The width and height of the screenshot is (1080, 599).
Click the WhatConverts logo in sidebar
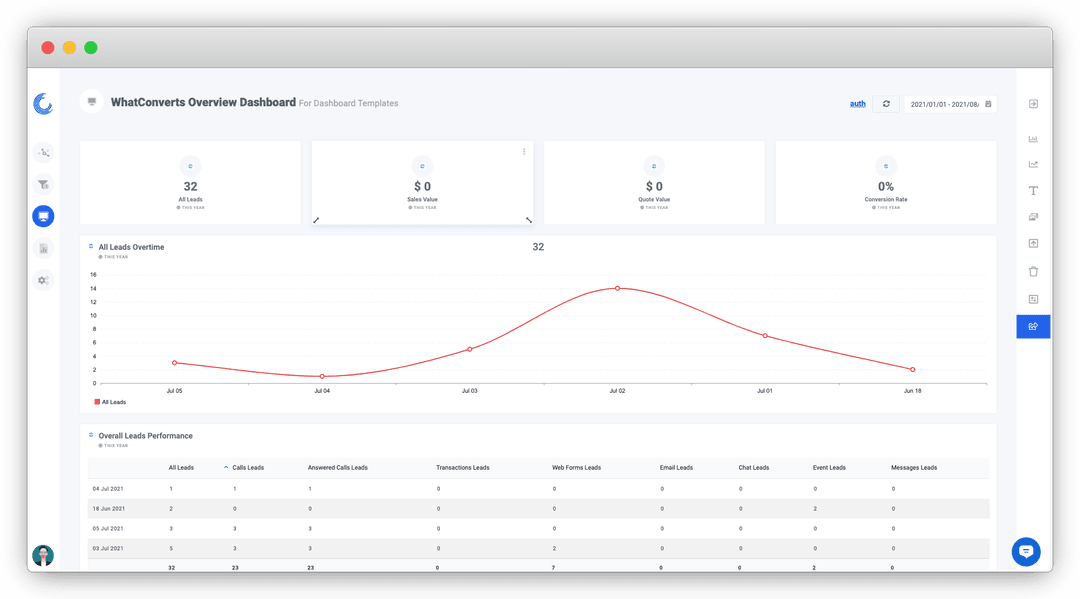pos(43,104)
